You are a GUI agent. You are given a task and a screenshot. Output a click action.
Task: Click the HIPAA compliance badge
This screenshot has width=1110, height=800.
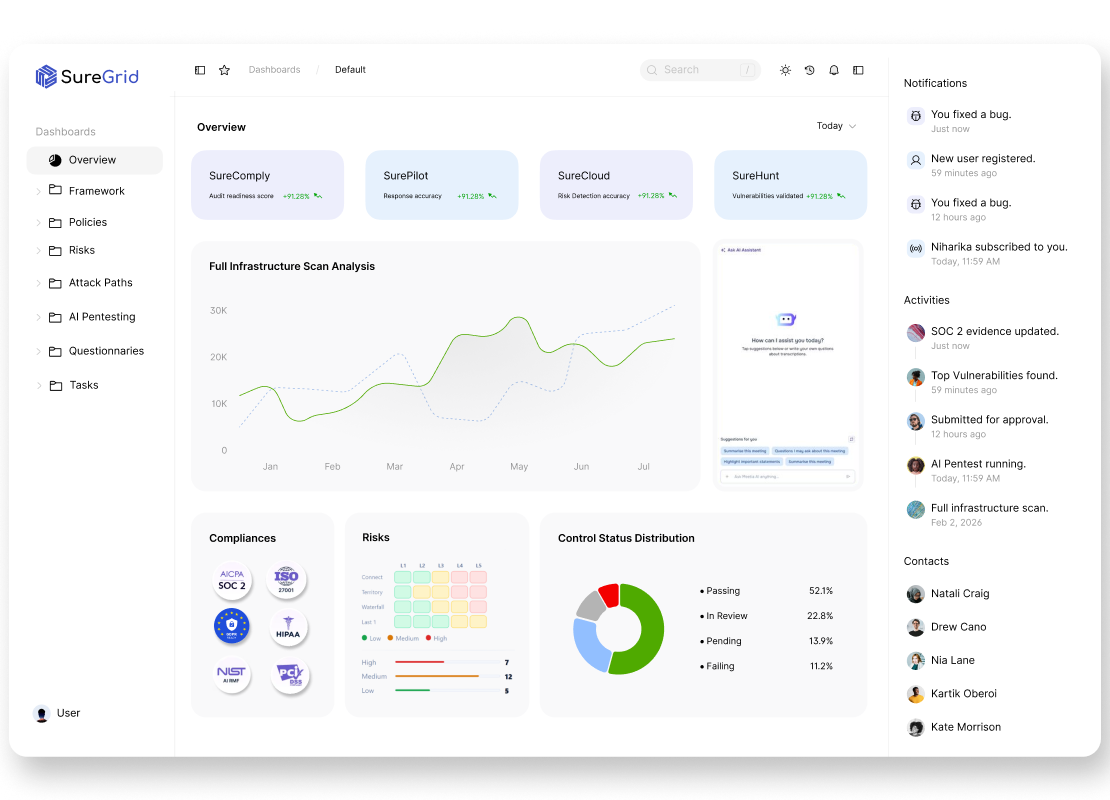[289, 628]
